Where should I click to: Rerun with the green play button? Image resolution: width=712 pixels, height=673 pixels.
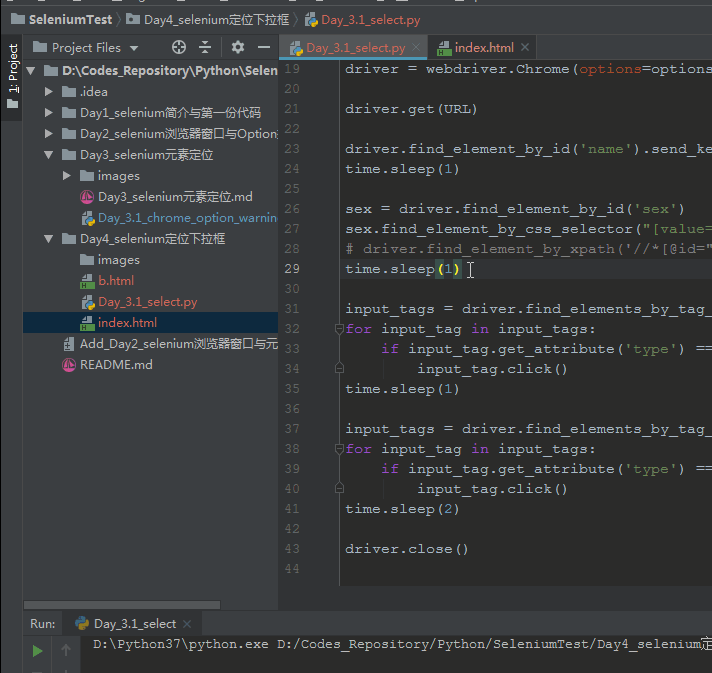pos(37,651)
